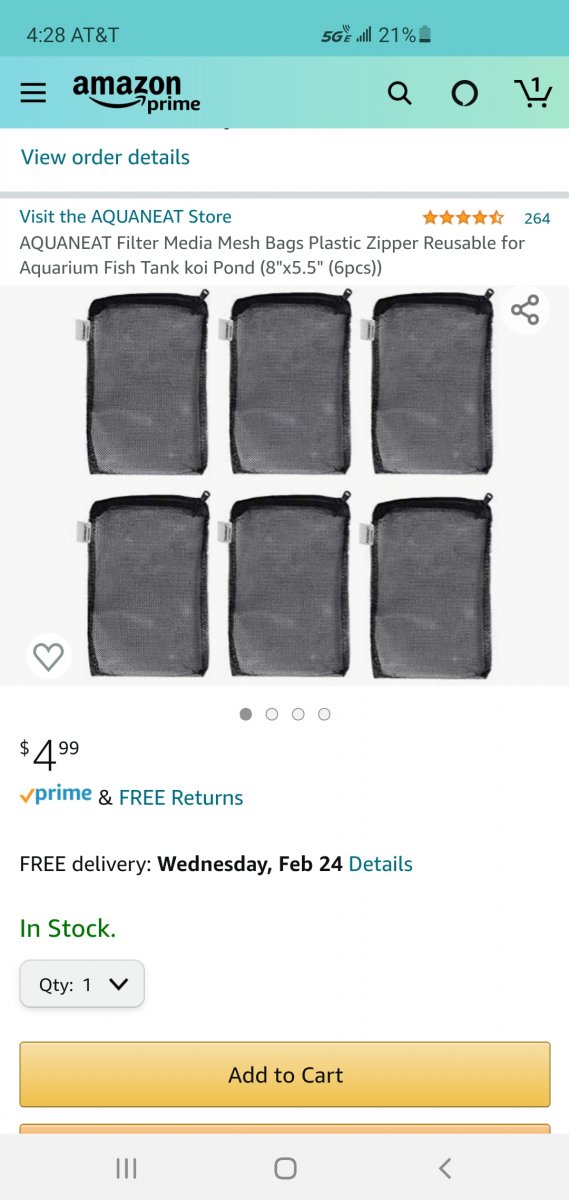This screenshot has height=1200, width=569.
Task: Open the shopping cart icon
Action: pos(534,92)
